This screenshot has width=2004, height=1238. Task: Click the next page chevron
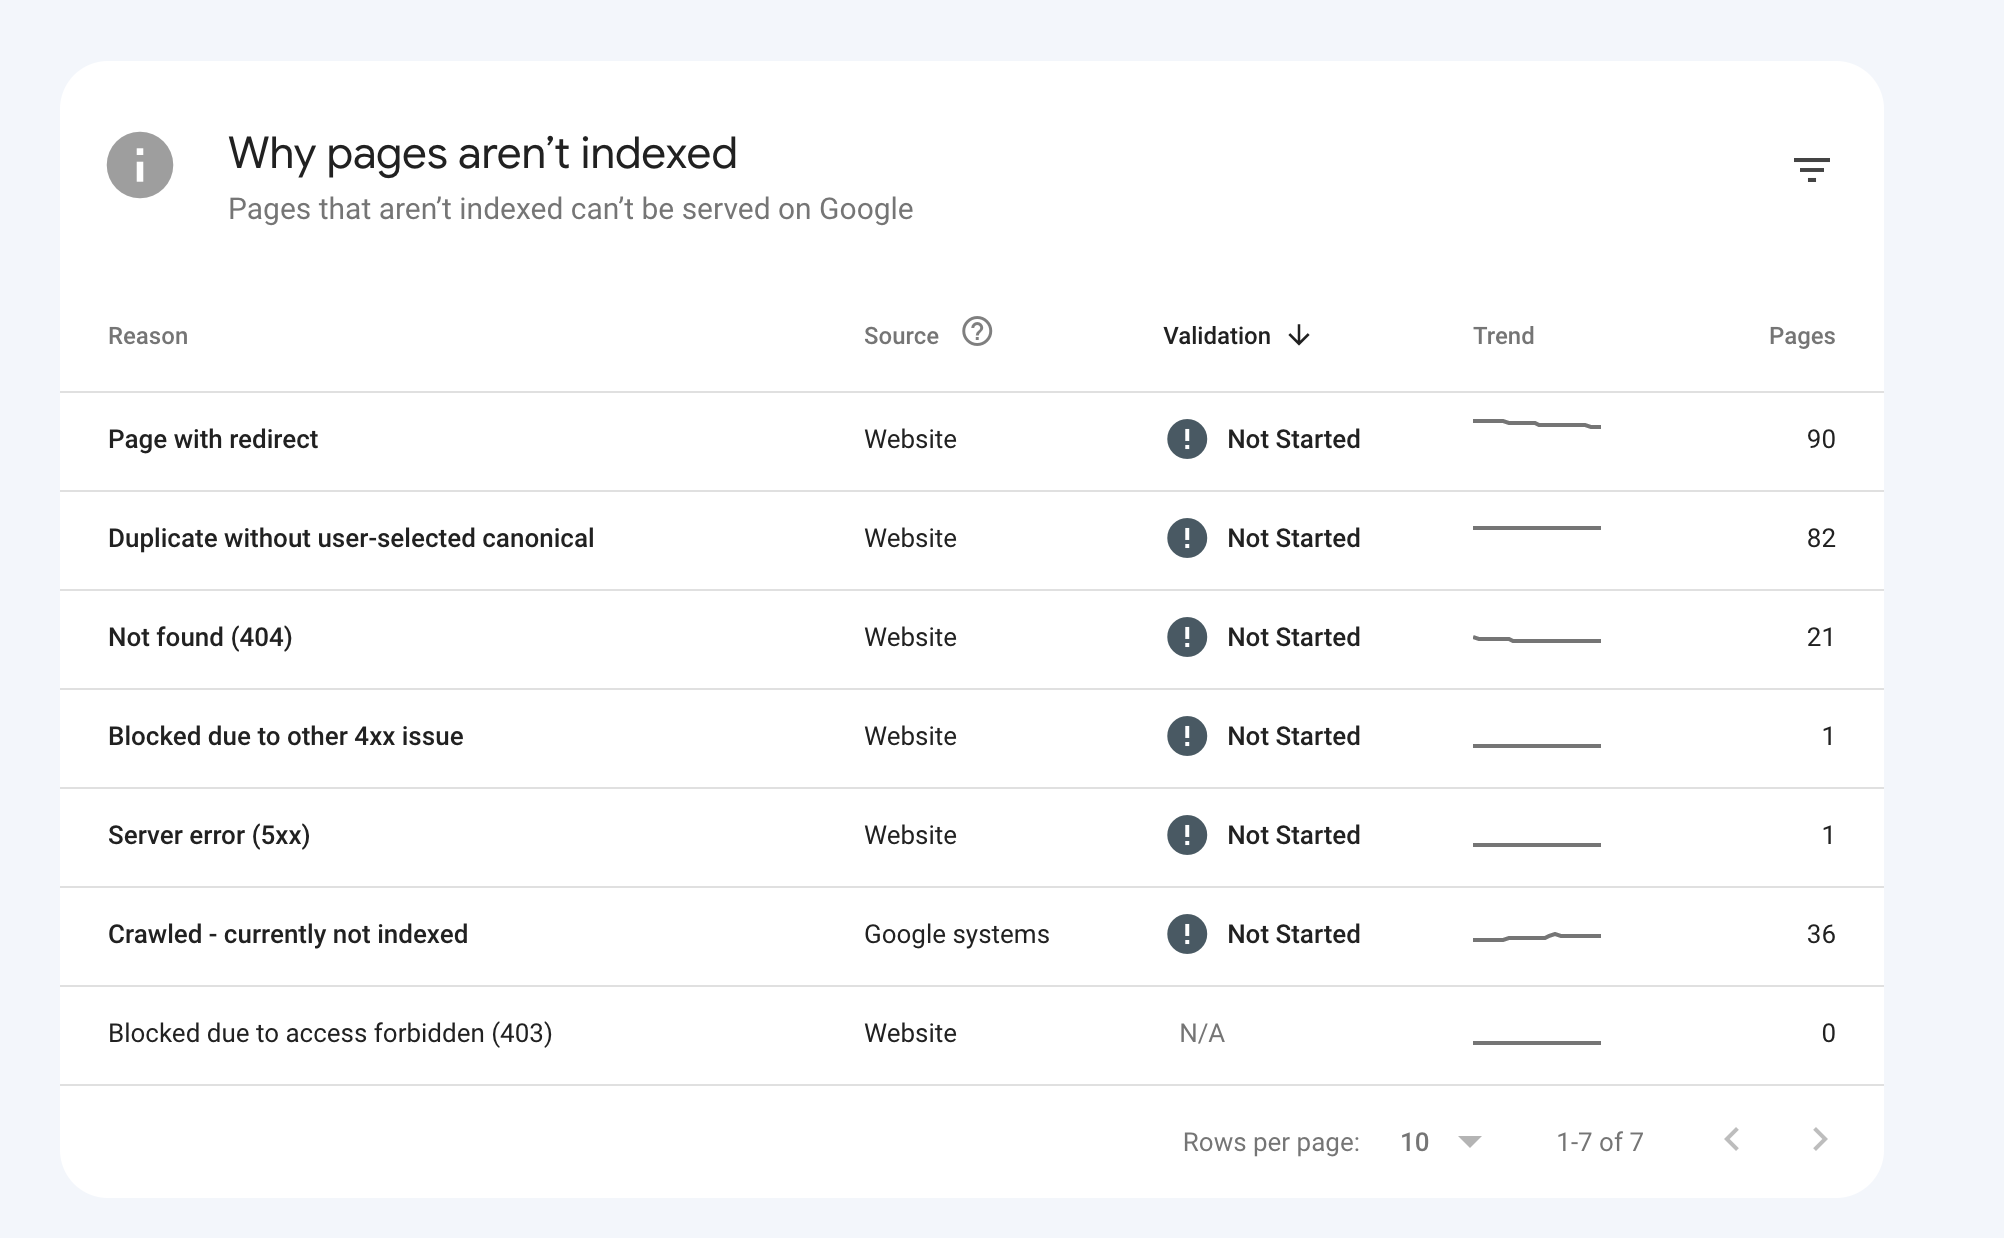1820,1140
